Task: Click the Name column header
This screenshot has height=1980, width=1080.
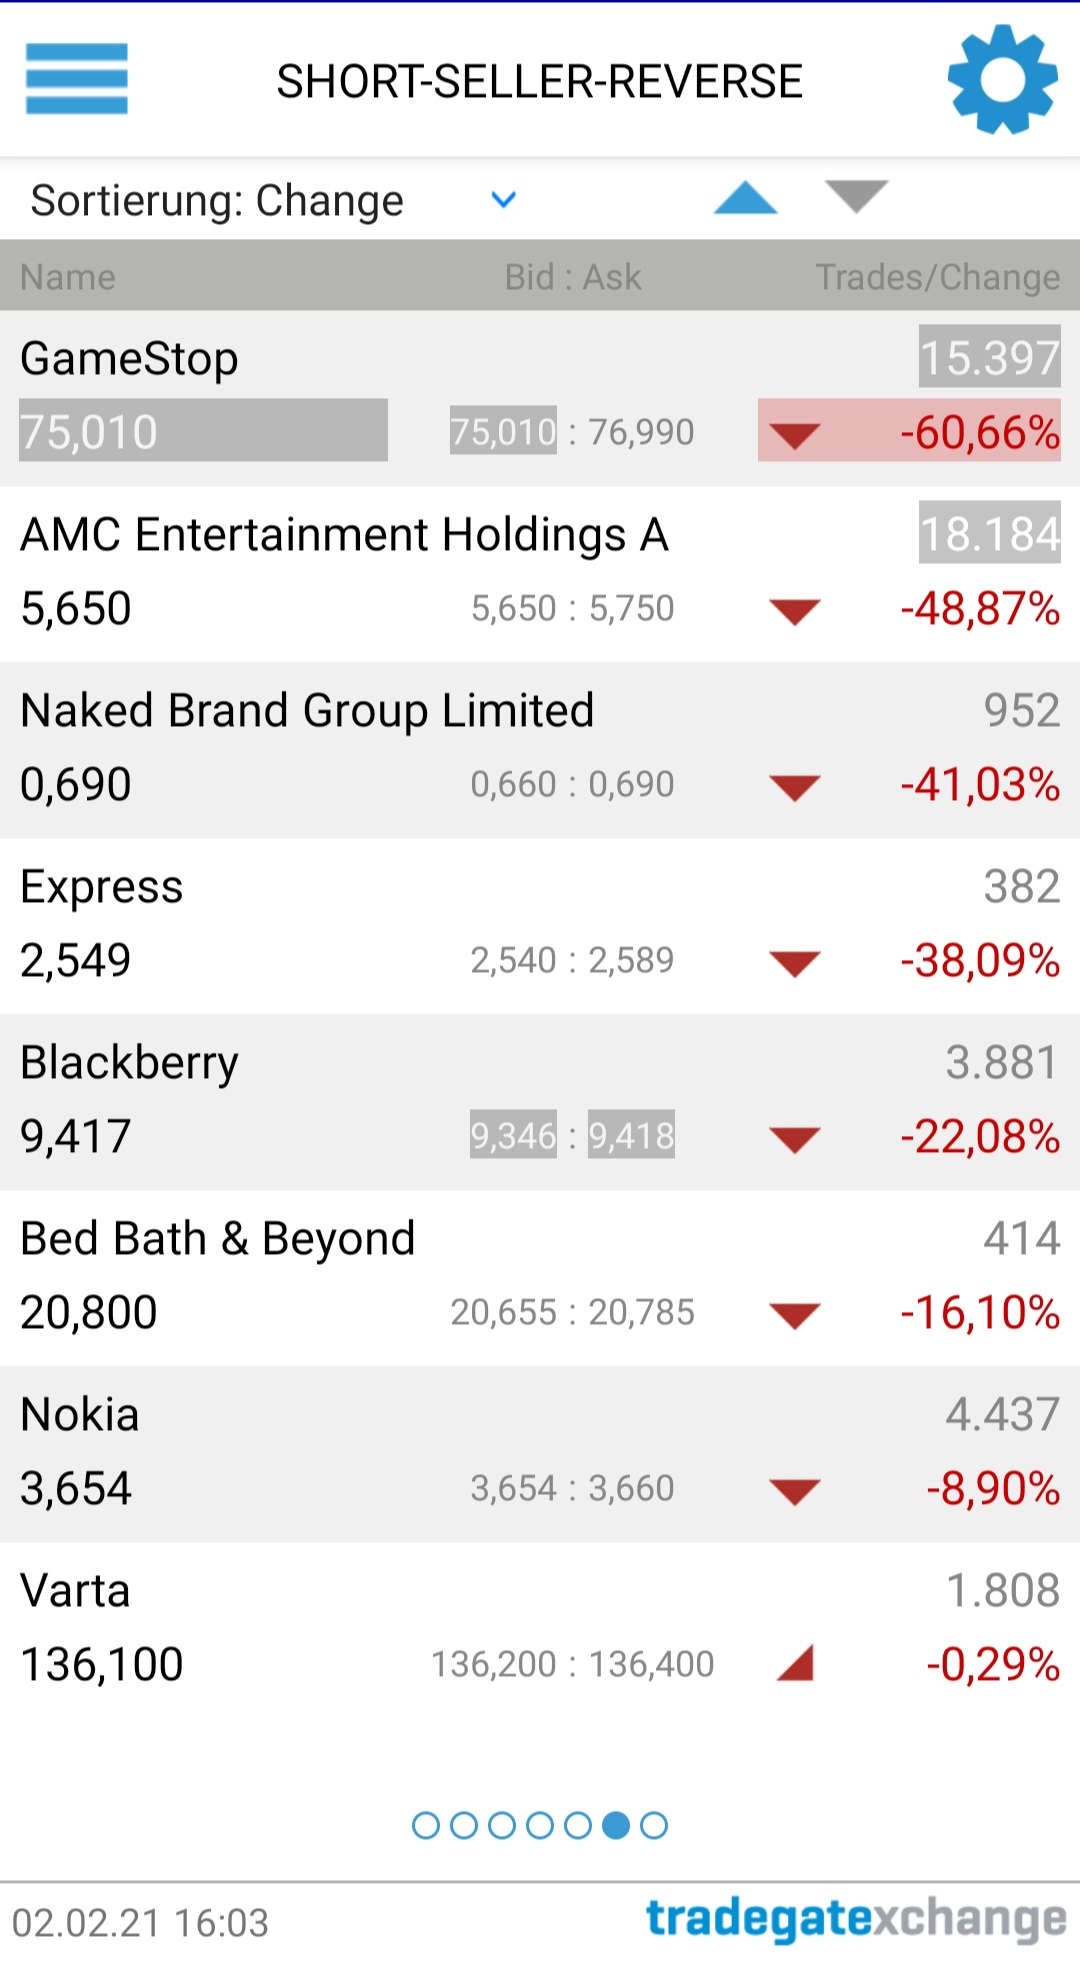Action: [x=68, y=277]
